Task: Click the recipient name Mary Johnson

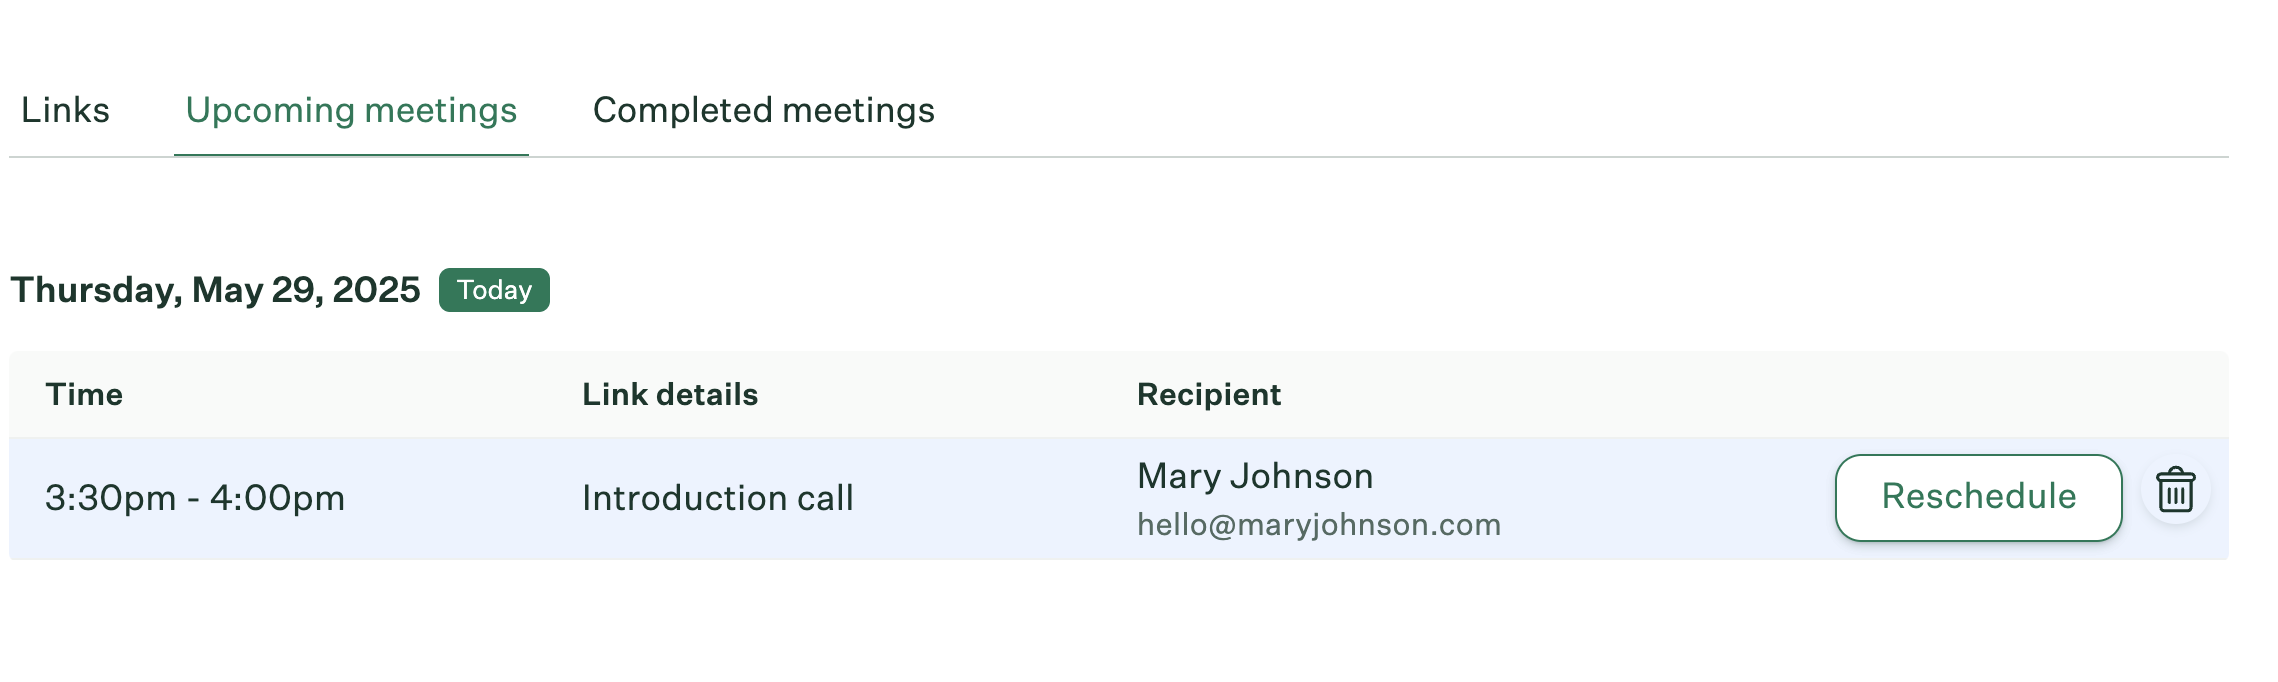Action: tap(1255, 476)
